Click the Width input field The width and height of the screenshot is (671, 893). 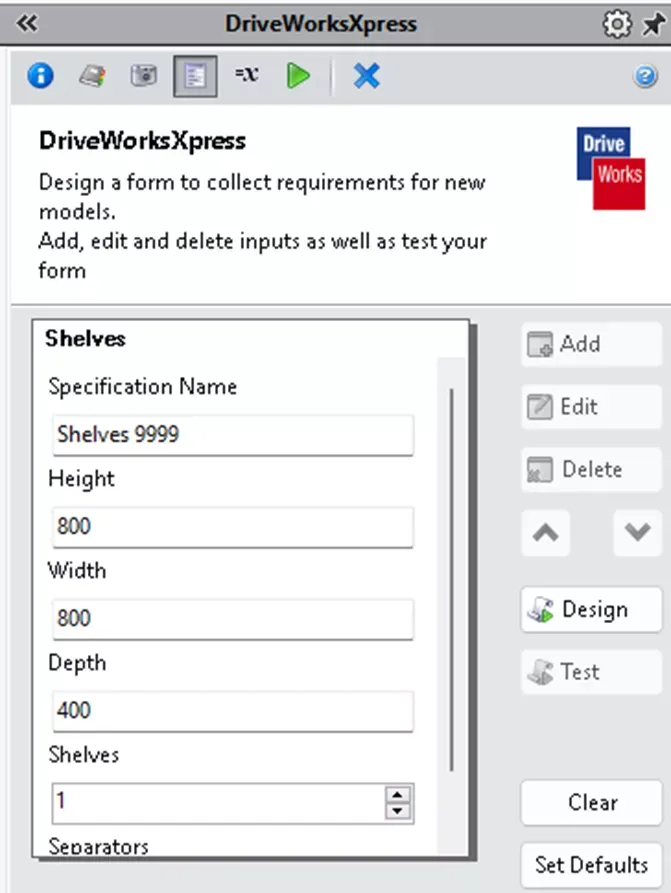pos(232,619)
